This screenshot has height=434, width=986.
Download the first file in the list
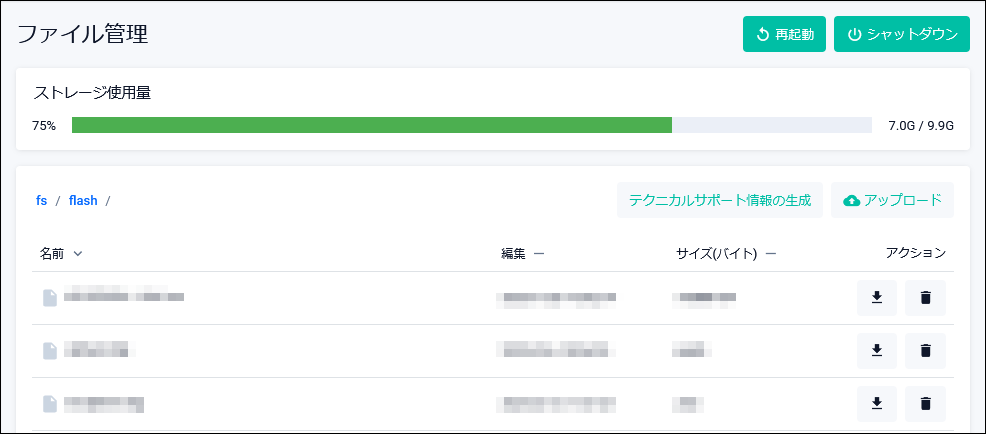pos(877,298)
